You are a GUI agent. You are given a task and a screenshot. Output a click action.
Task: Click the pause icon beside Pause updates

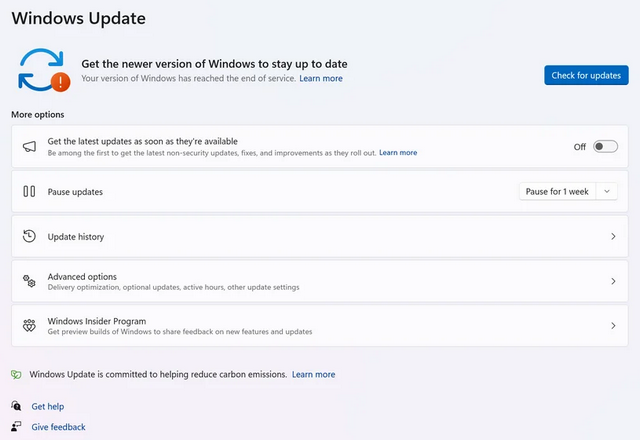pyautogui.click(x=29, y=191)
